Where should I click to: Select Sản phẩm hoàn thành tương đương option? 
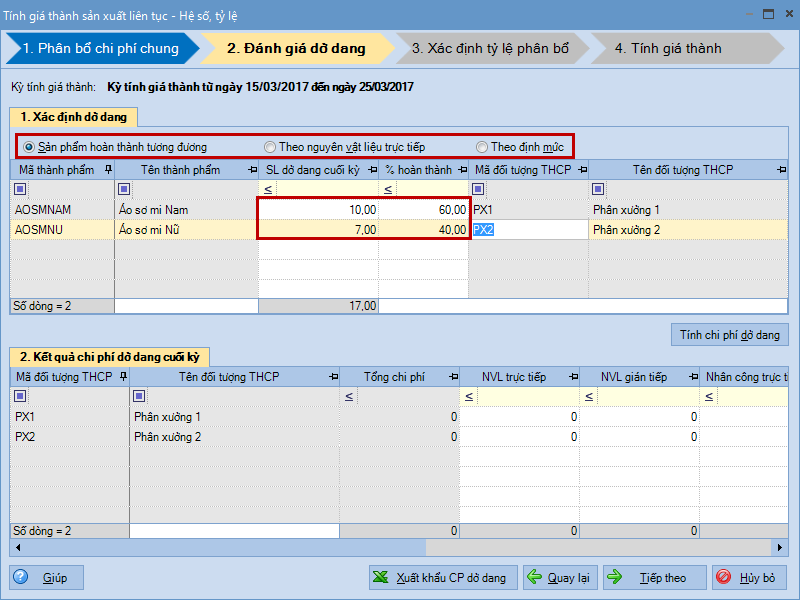coord(30,147)
